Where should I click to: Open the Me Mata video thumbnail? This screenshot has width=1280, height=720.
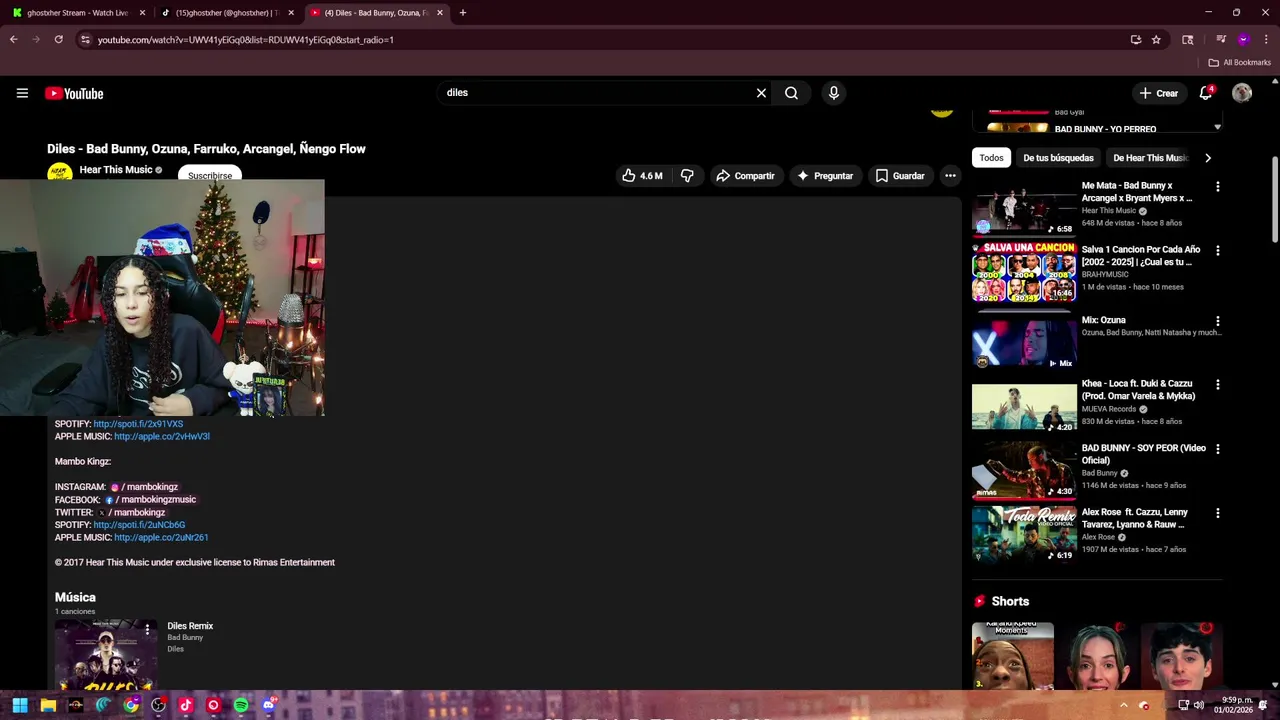pos(1024,207)
